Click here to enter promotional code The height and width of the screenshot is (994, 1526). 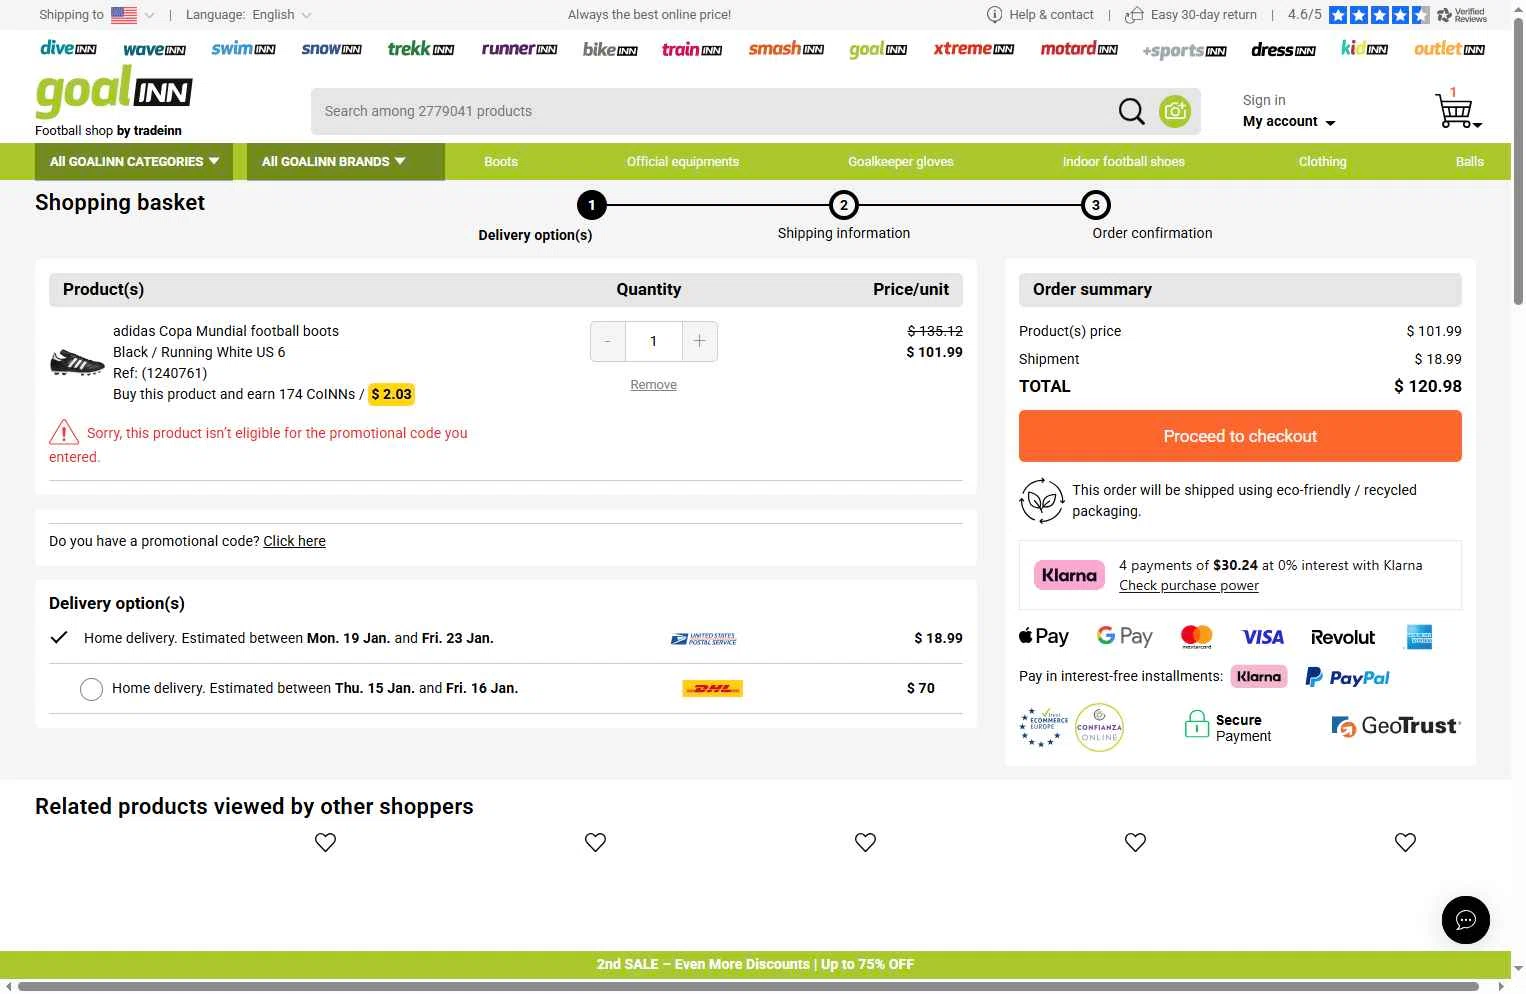coord(294,541)
